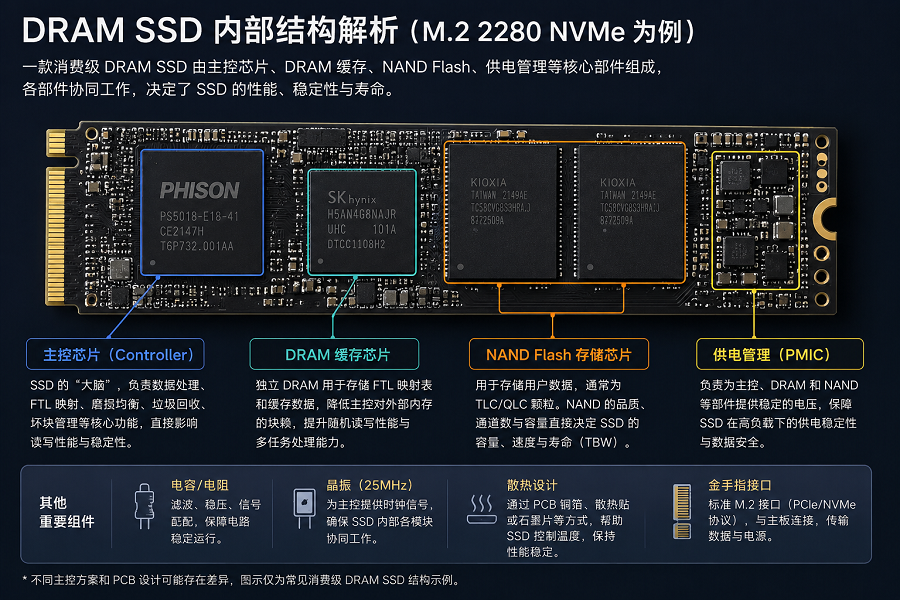
Task: Select the 主控芯片 (Controller) label box
Action: (115, 354)
